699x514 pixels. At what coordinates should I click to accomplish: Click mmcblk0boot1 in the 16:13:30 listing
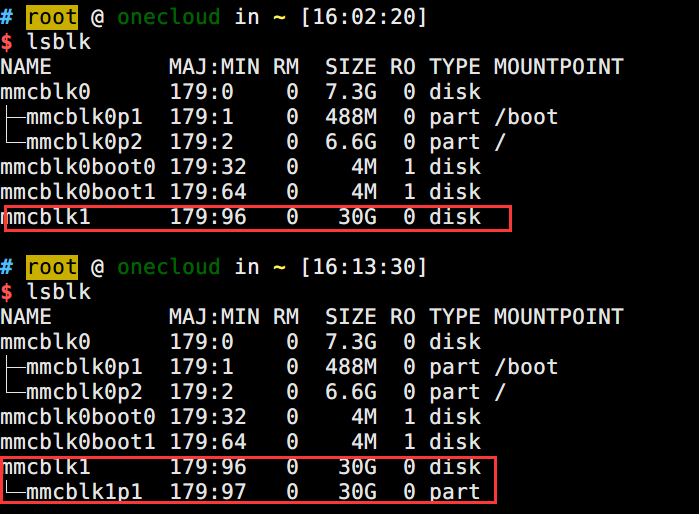78,441
